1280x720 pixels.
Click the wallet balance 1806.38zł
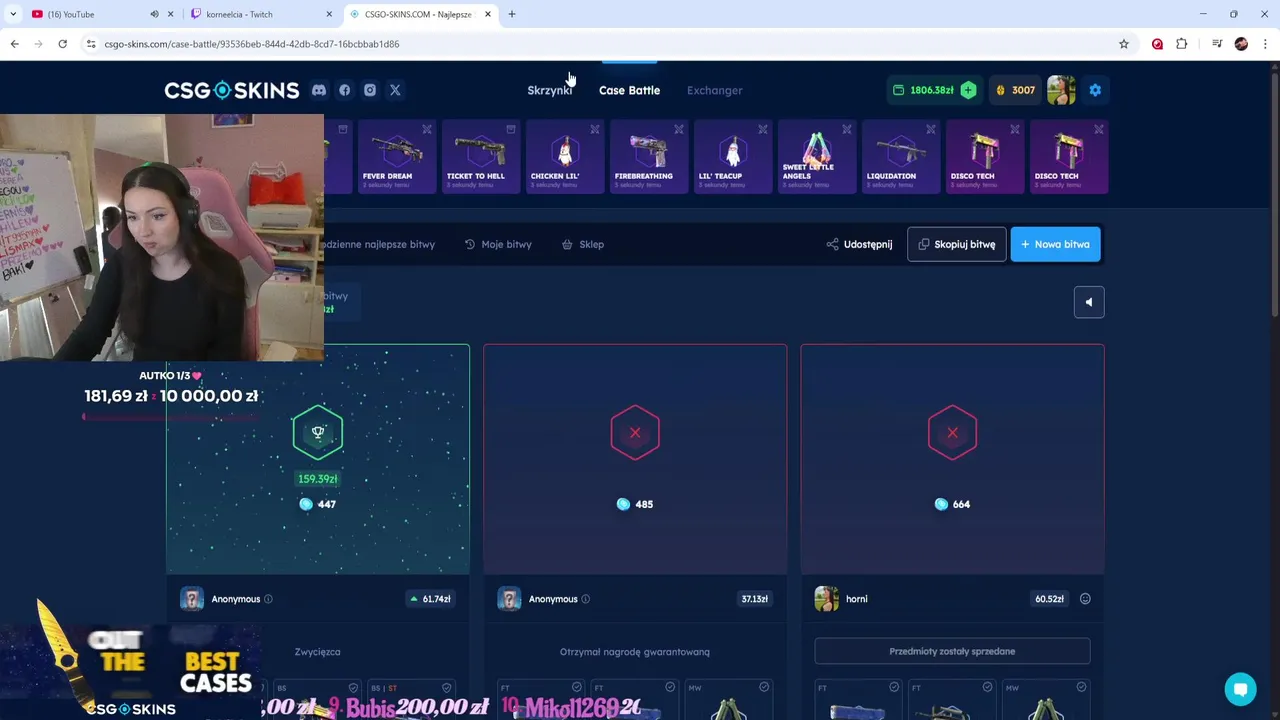[x=923, y=90]
